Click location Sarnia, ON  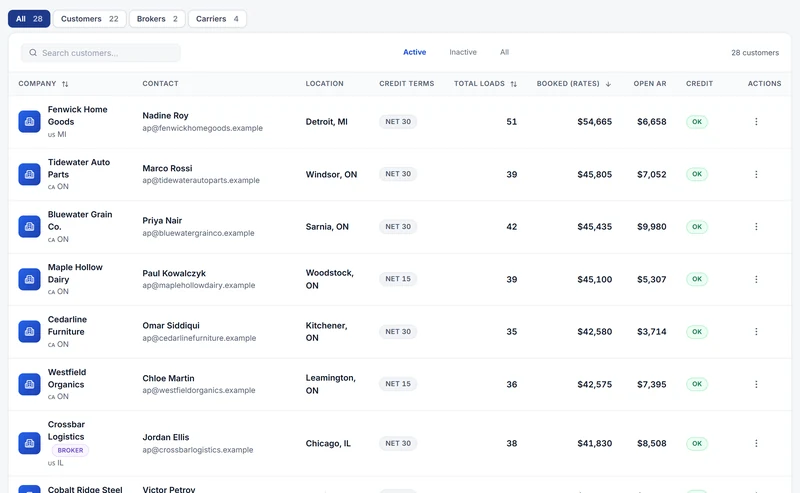pyautogui.click(x=327, y=227)
